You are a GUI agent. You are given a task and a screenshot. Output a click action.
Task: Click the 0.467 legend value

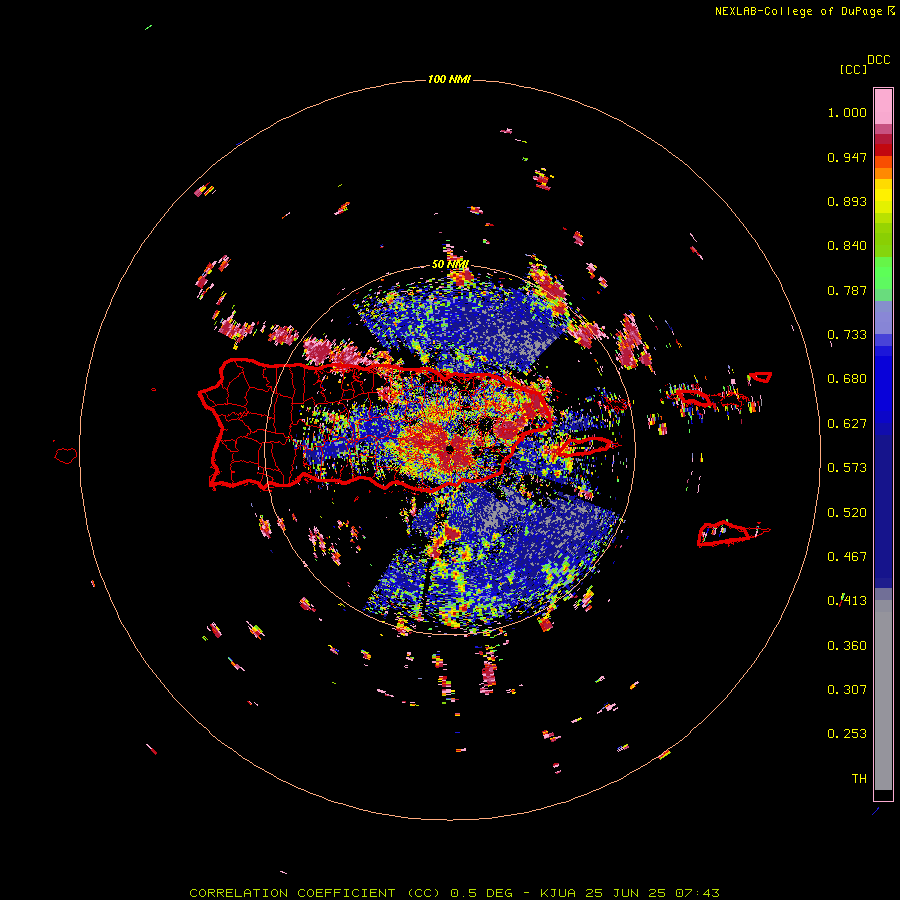point(847,557)
